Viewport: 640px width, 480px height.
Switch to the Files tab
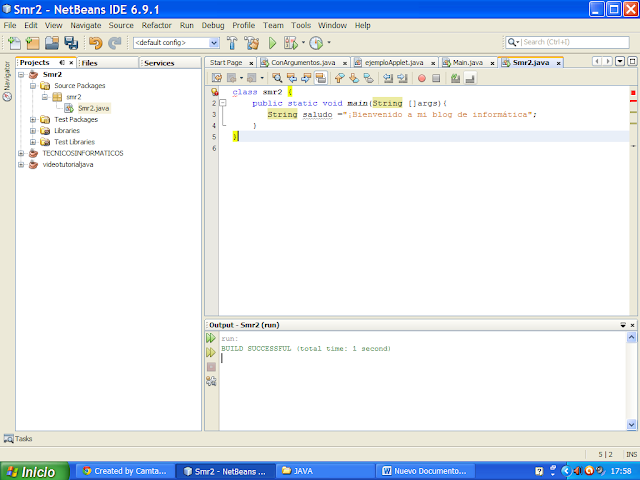tap(89, 63)
